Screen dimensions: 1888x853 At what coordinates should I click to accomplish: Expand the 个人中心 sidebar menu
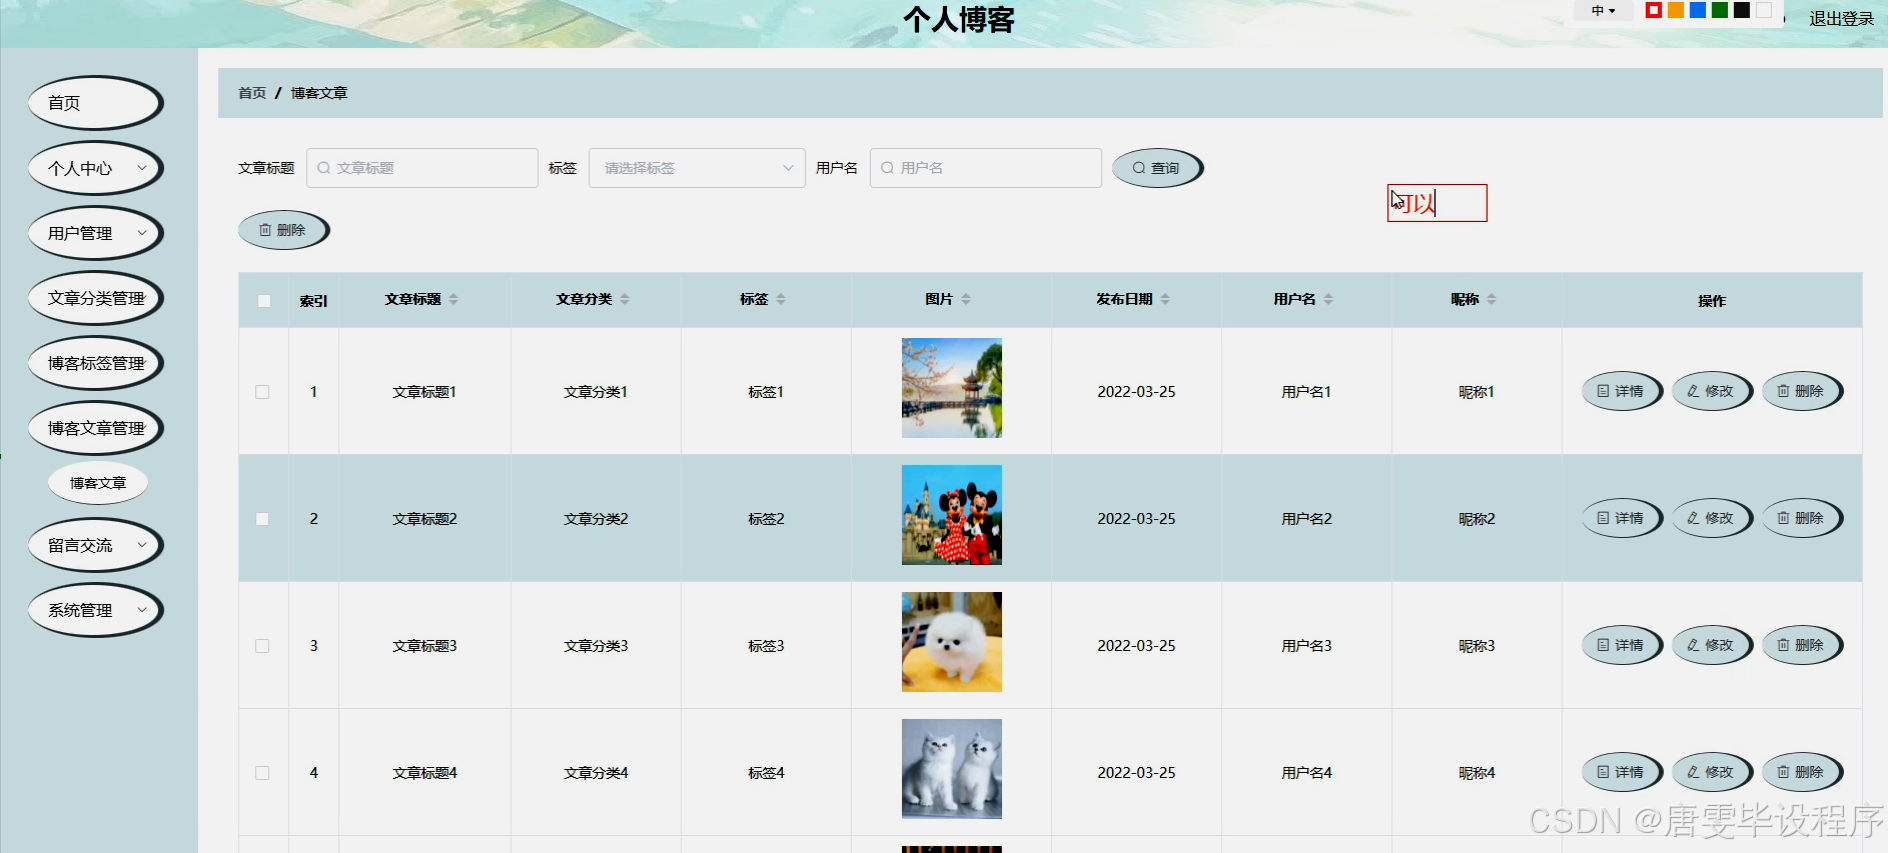pyautogui.click(x=95, y=168)
